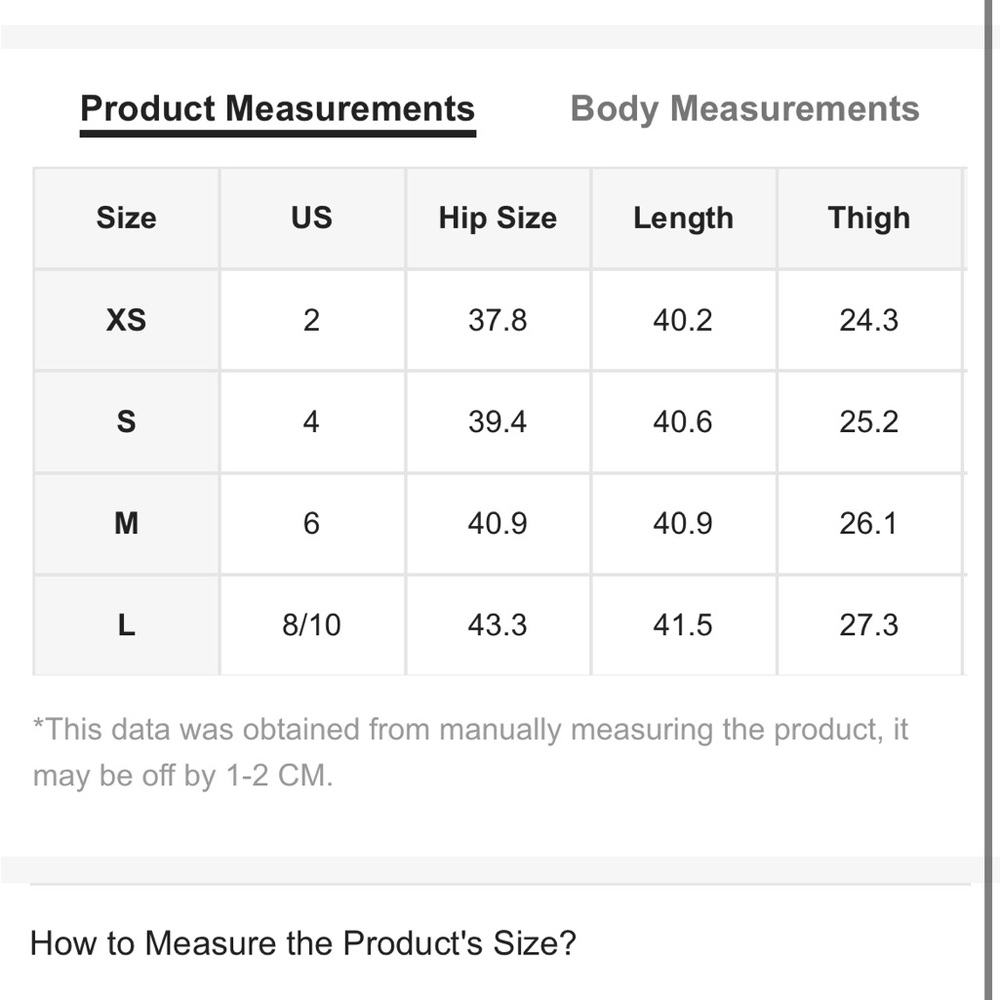The image size is (1000, 1000).
Task: Click the 26.1 thigh cell
Action: point(869,524)
